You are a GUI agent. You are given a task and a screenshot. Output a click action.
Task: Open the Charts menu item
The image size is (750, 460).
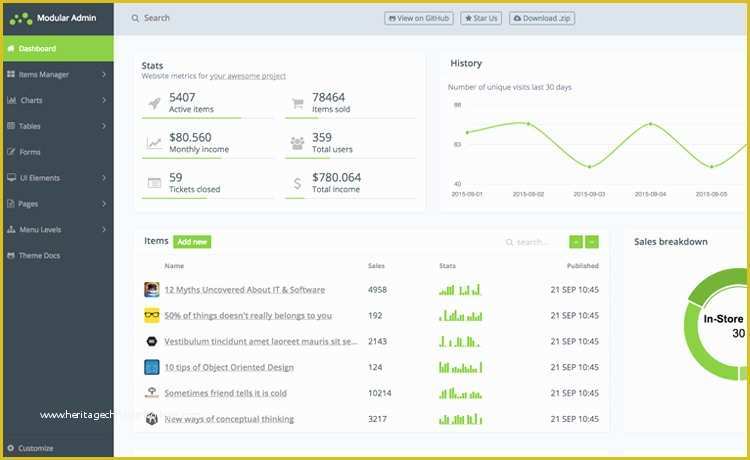click(58, 100)
